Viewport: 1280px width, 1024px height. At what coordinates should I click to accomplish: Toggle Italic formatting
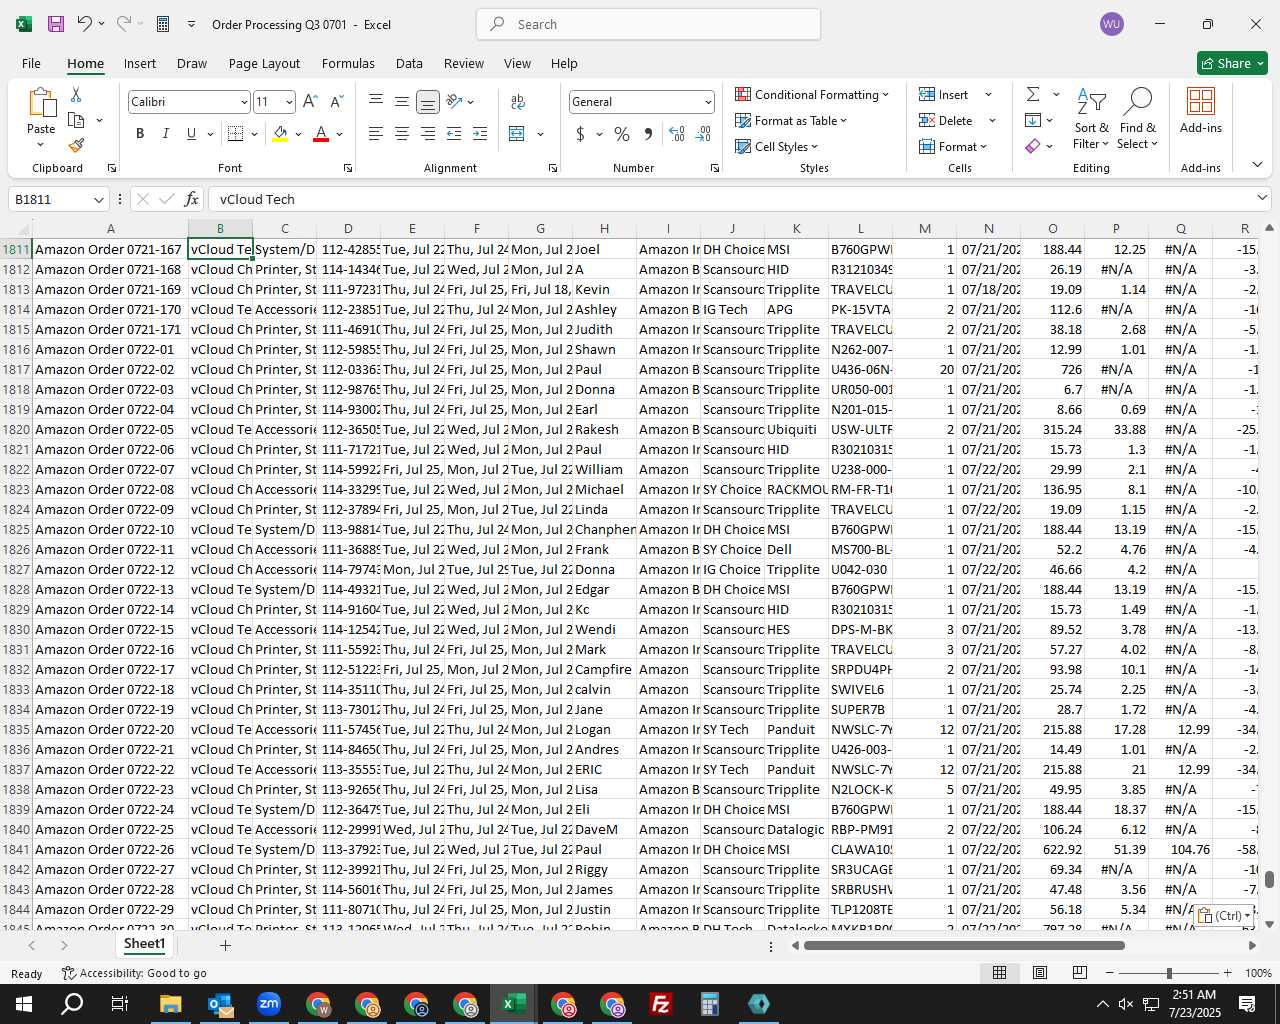point(165,134)
